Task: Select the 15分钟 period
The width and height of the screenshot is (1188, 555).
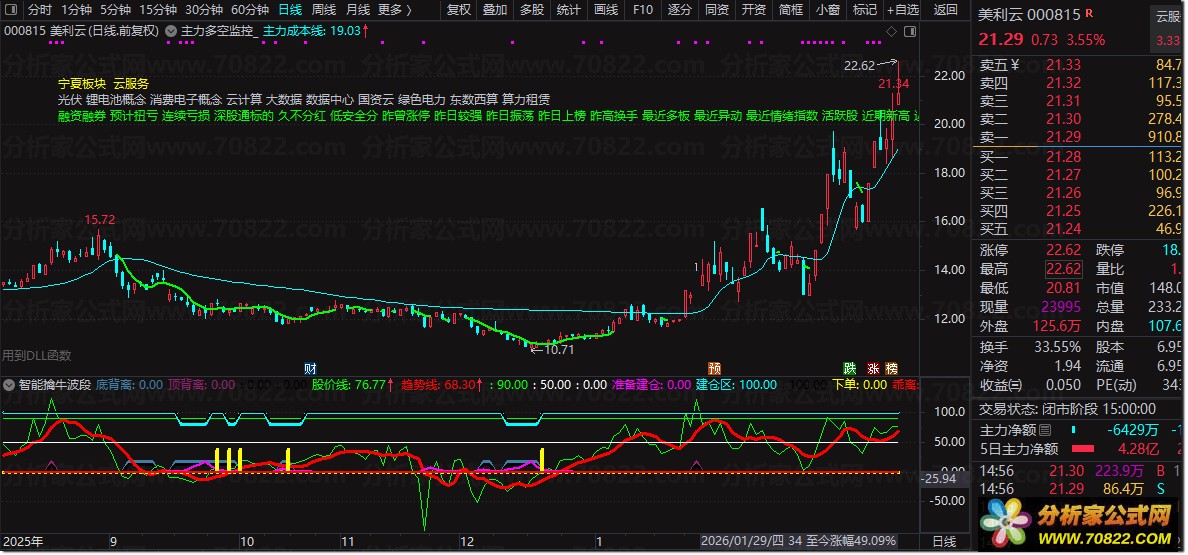Action: click(158, 10)
